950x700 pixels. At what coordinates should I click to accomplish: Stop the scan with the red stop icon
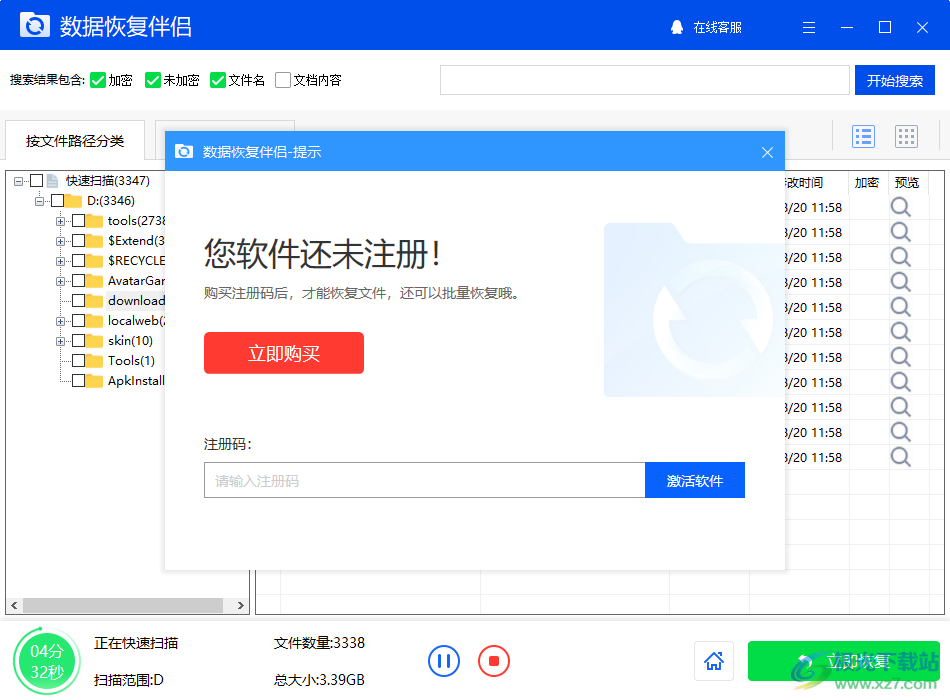click(493, 661)
